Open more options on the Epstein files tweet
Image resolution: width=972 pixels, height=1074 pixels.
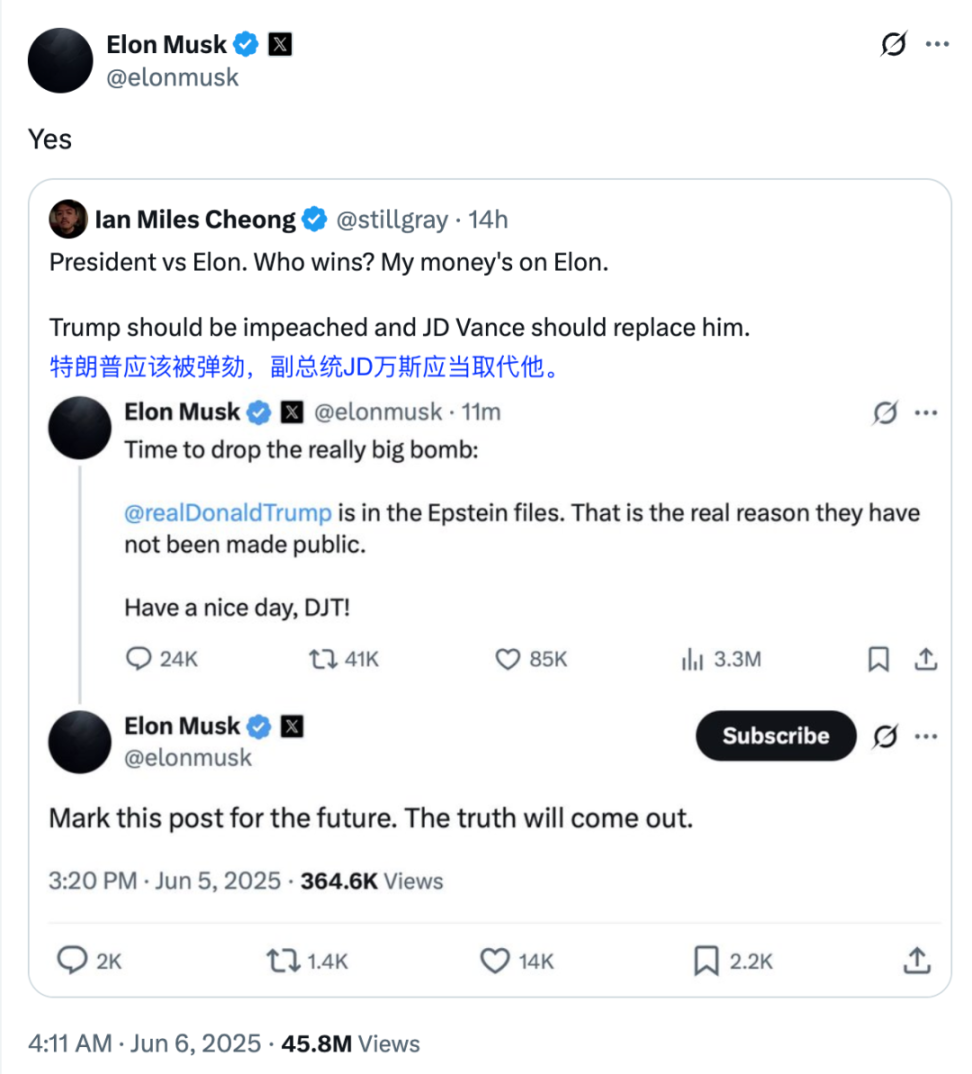coord(925,412)
